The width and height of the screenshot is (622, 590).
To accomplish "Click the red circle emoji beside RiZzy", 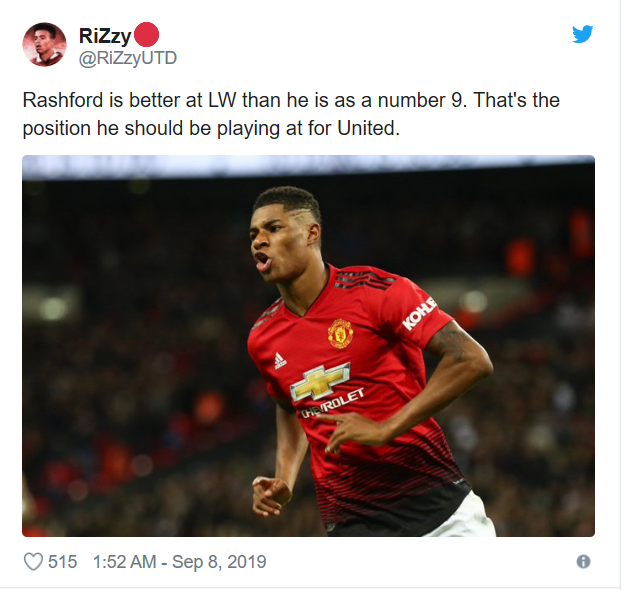I will (x=146, y=35).
